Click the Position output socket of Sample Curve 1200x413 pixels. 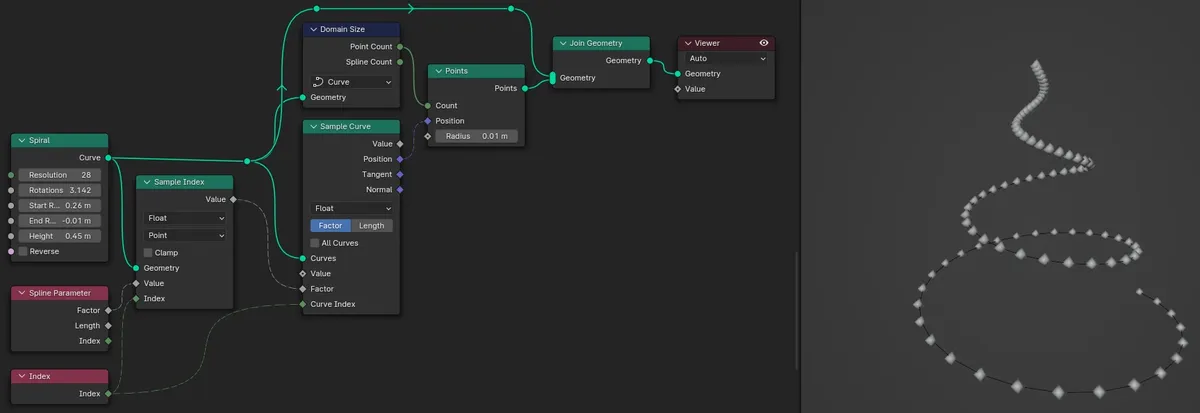[x=400, y=159]
